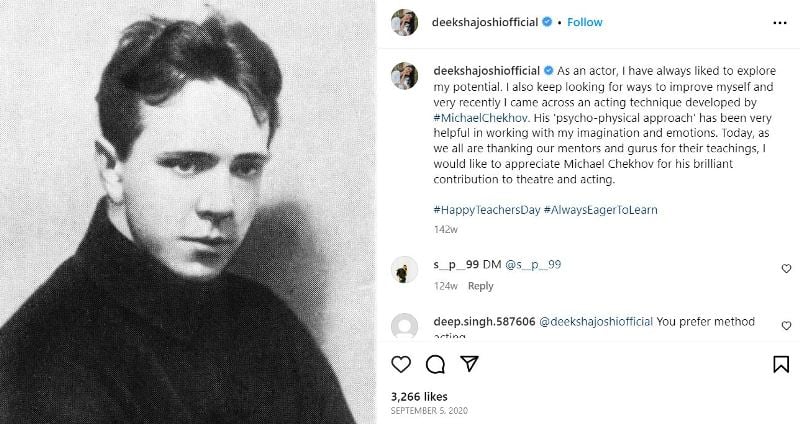Open the @s__p__99 mention link

[533, 263]
